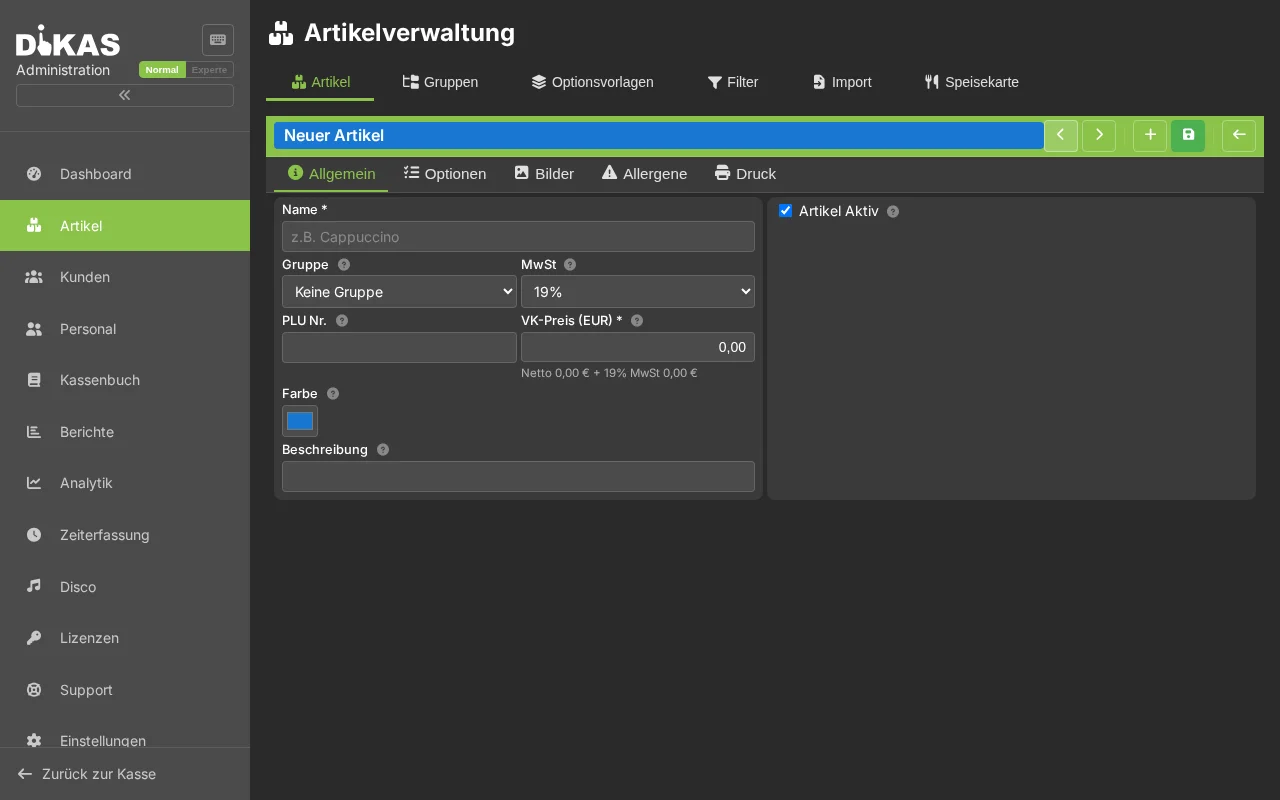The height and width of the screenshot is (800, 1280).
Task: Click the Support lifebuoy icon
Action: coord(34,690)
